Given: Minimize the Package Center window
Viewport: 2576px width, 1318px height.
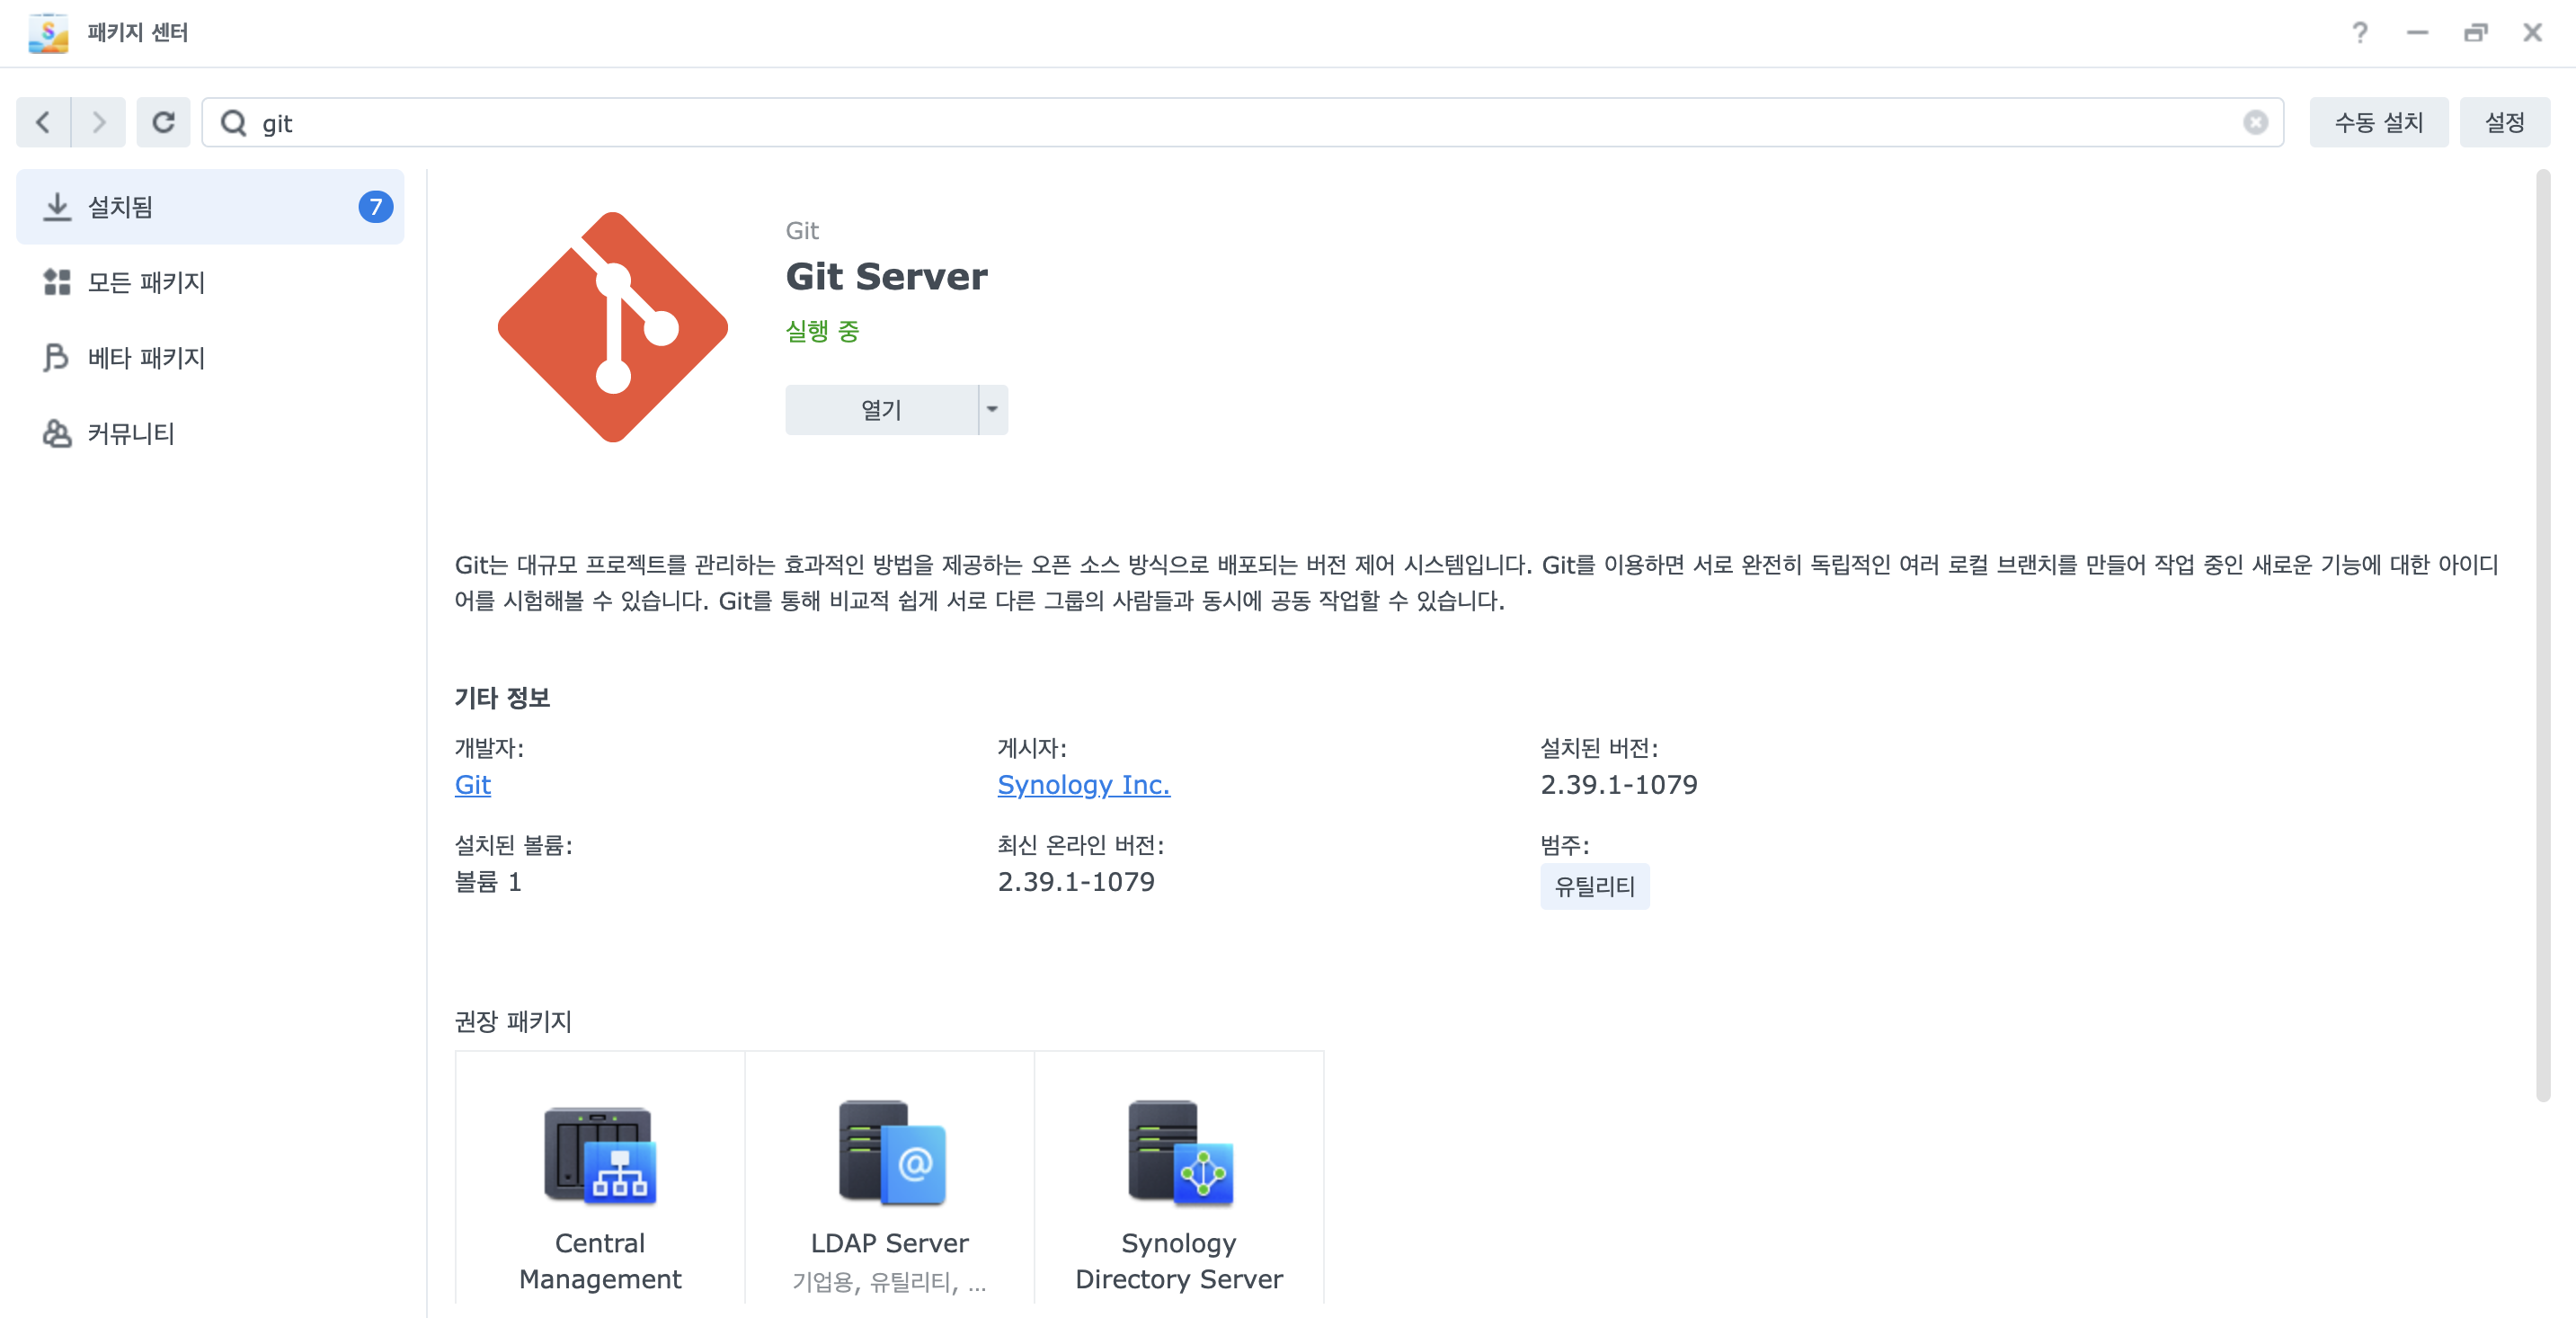Looking at the screenshot, I should (x=2417, y=33).
